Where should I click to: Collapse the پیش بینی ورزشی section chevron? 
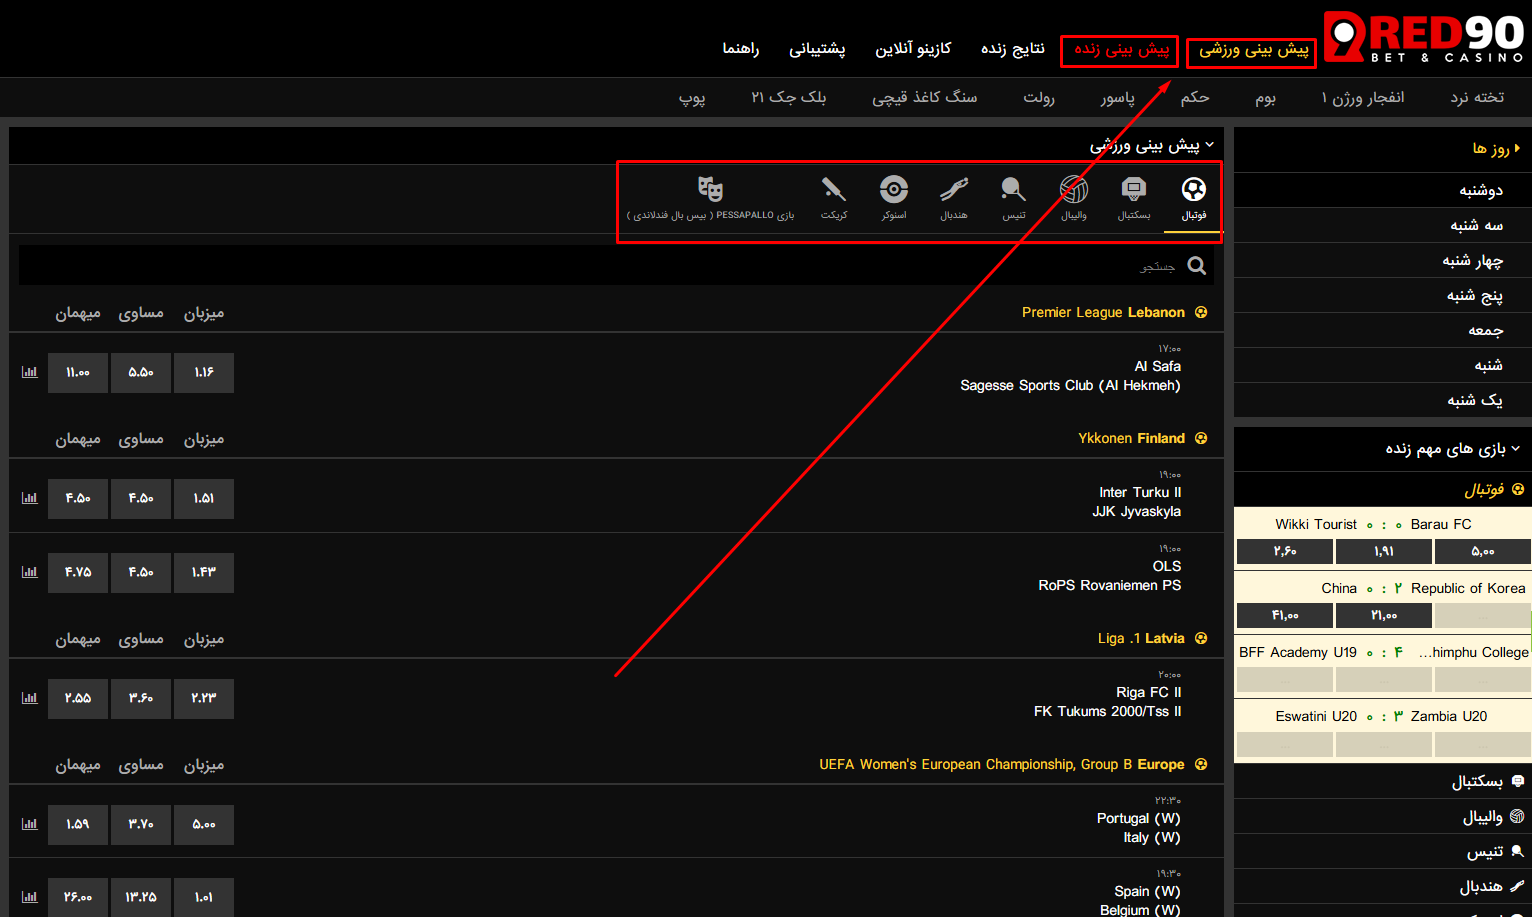pyautogui.click(x=1210, y=145)
